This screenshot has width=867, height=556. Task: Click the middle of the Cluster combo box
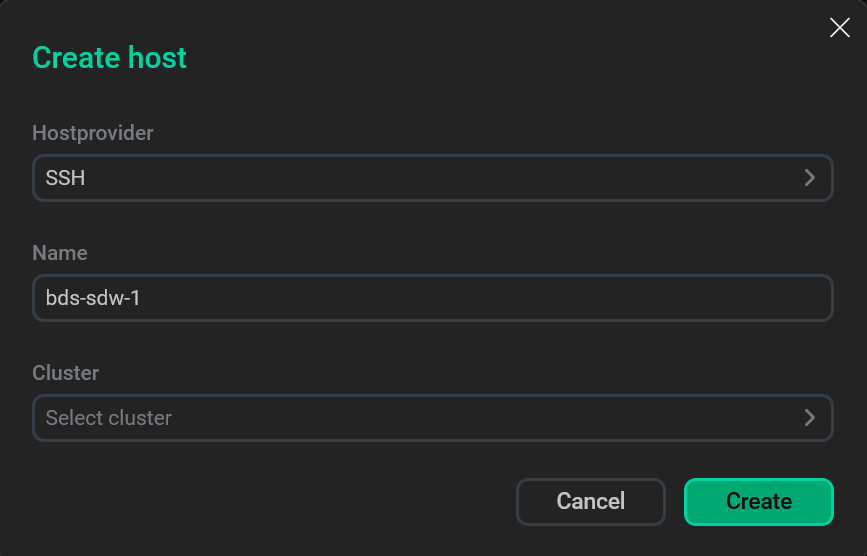tap(432, 418)
